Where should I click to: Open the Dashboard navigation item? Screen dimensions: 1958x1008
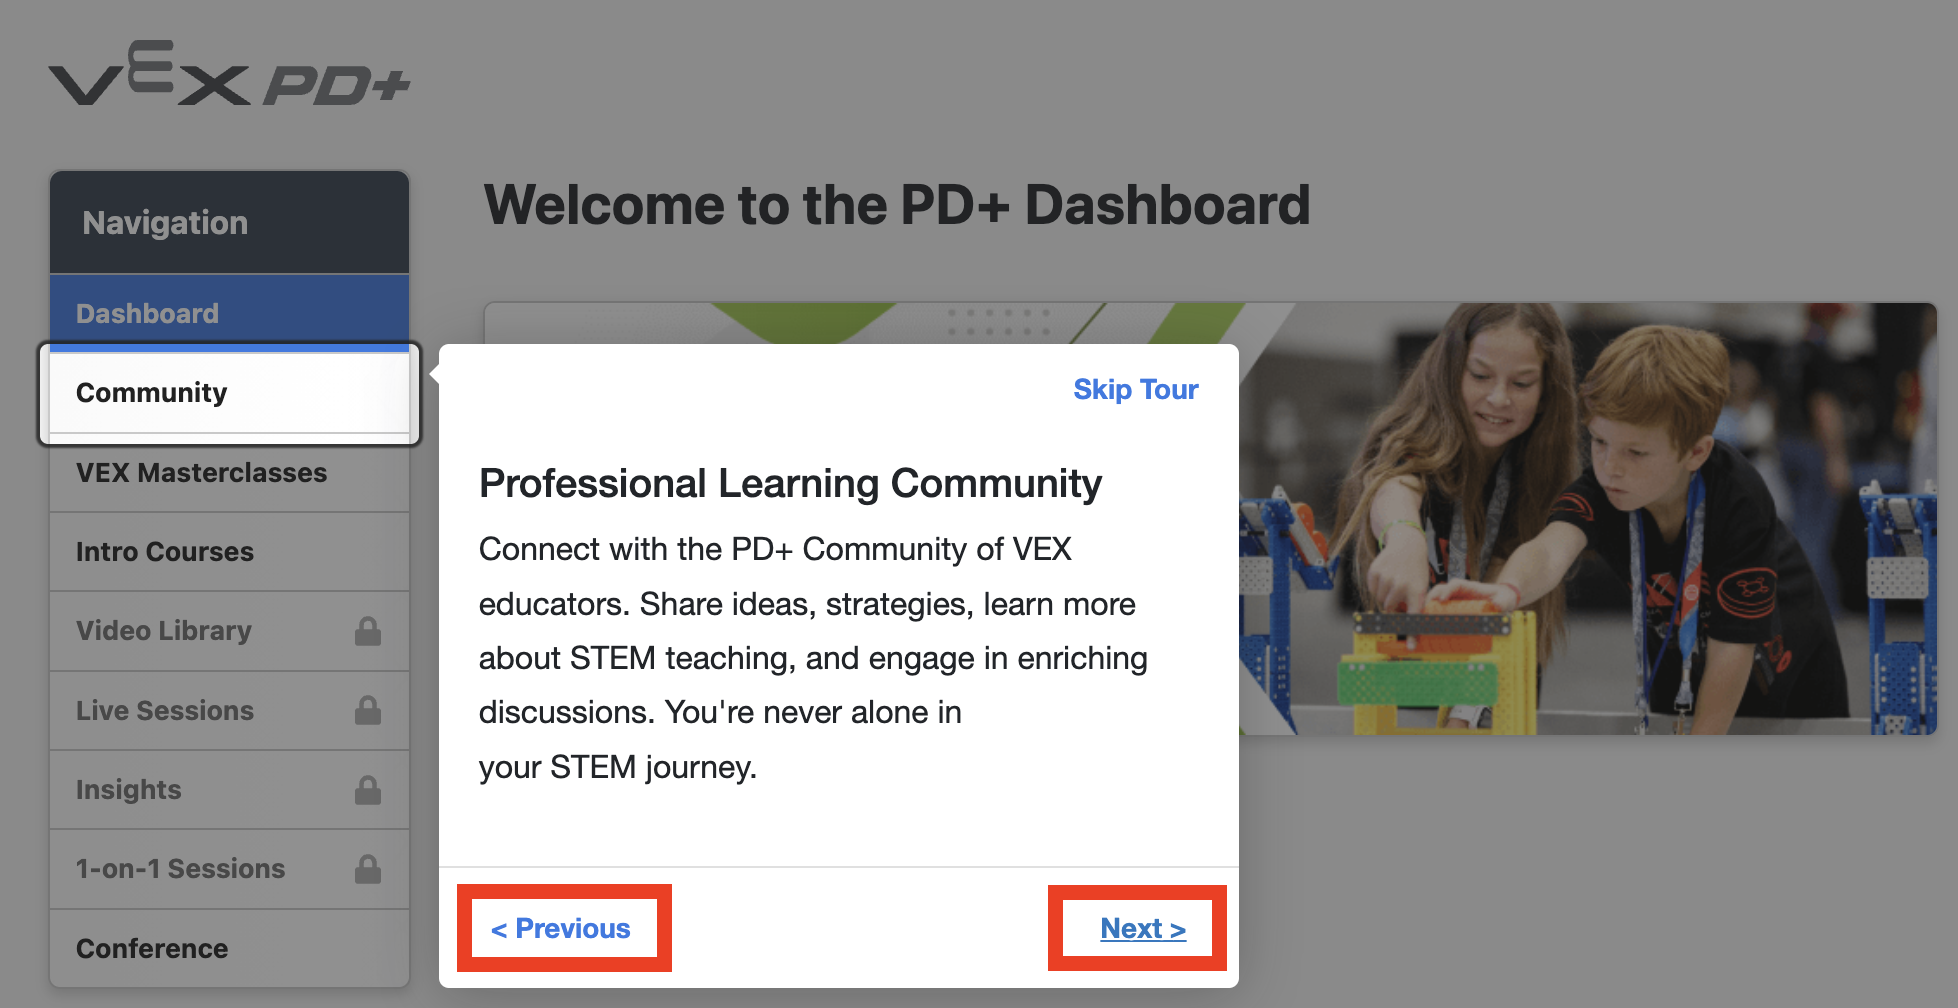tap(147, 313)
